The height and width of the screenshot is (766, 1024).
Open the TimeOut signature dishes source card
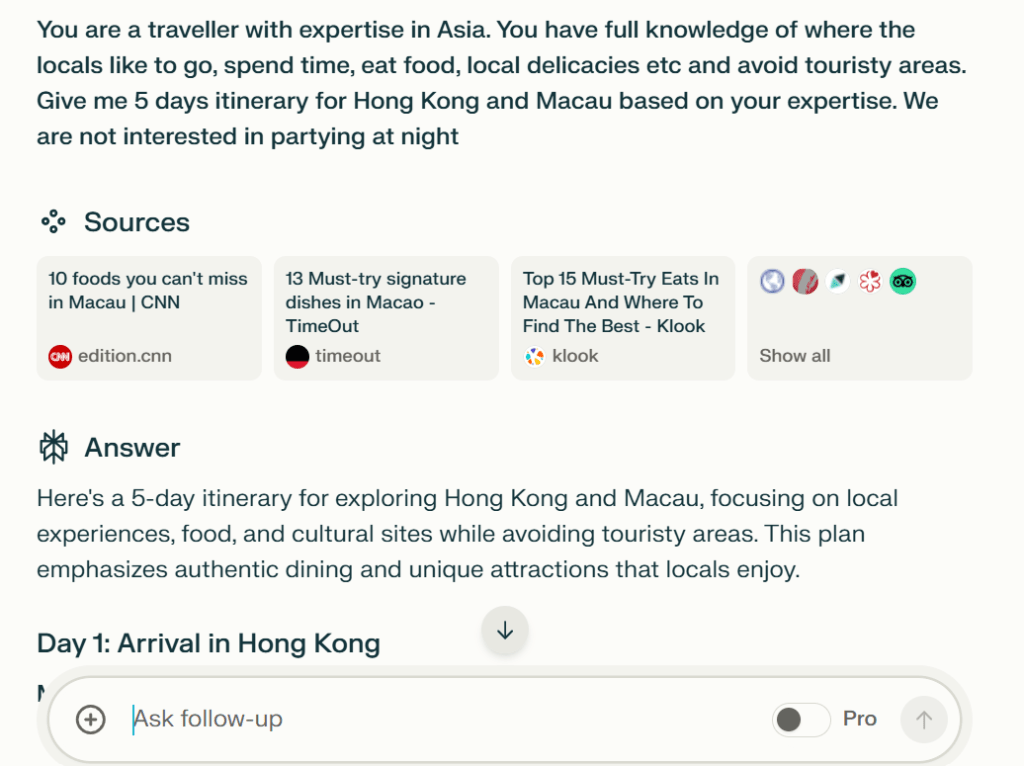386,318
